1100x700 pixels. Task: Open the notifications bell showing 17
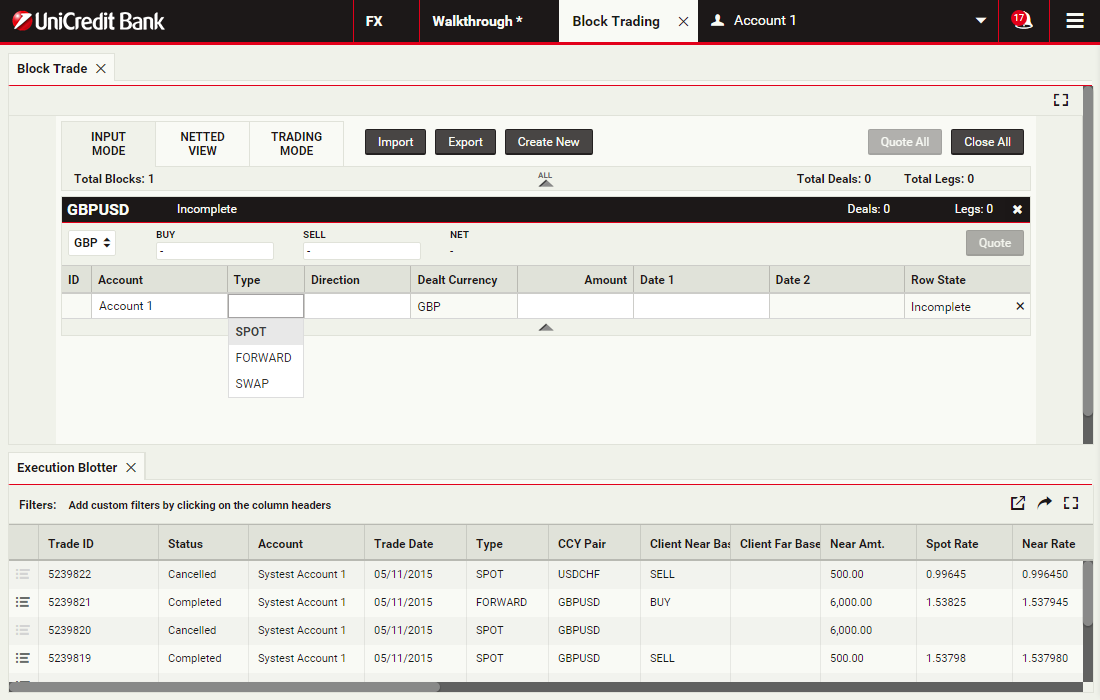tap(1022, 21)
